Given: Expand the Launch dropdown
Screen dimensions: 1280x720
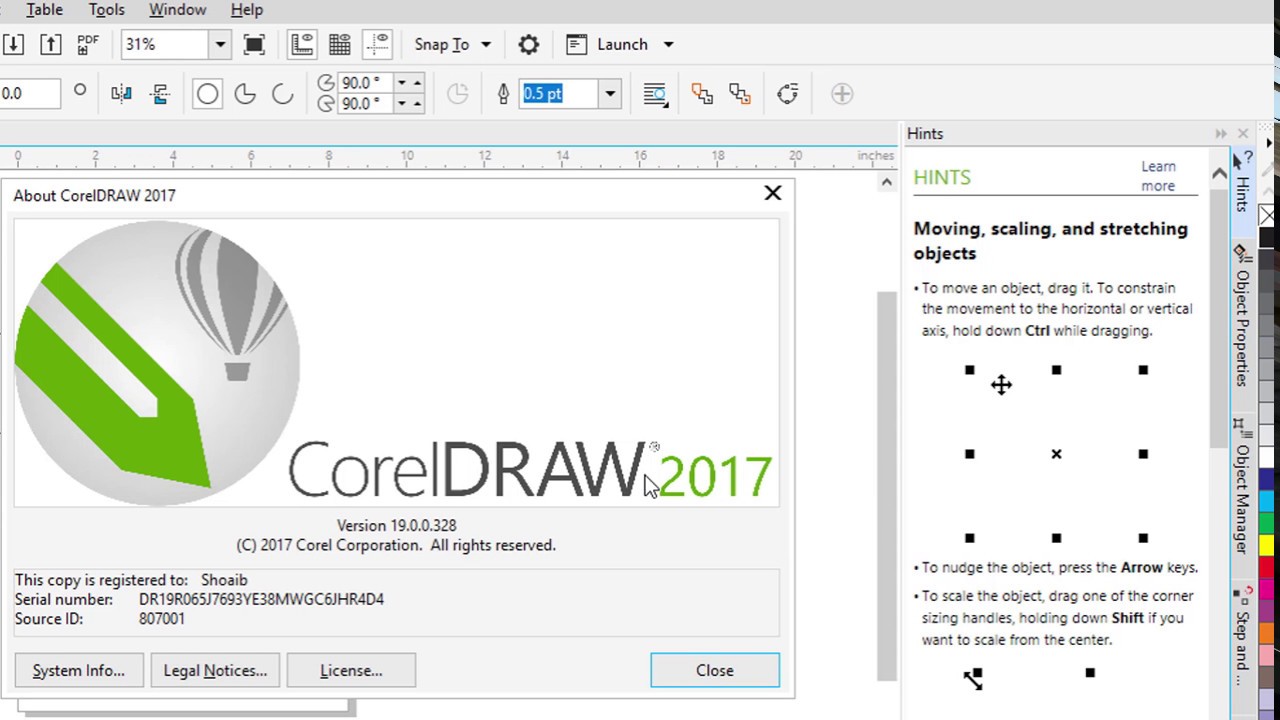Looking at the screenshot, I should (668, 44).
